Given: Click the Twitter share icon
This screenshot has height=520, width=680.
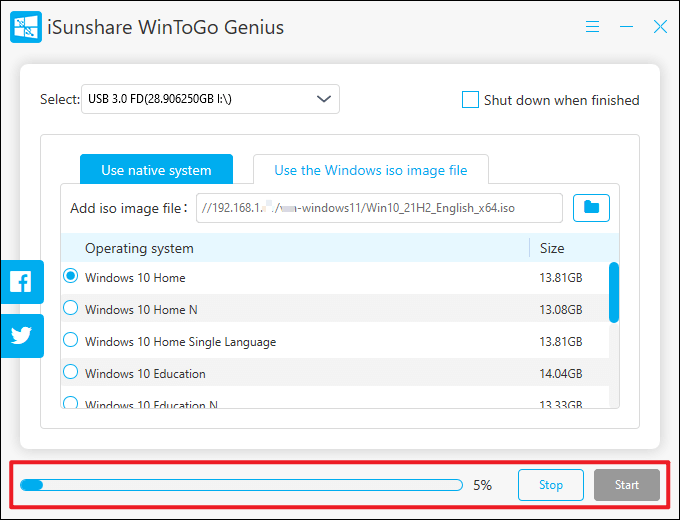Looking at the screenshot, I should coord(22,336).
